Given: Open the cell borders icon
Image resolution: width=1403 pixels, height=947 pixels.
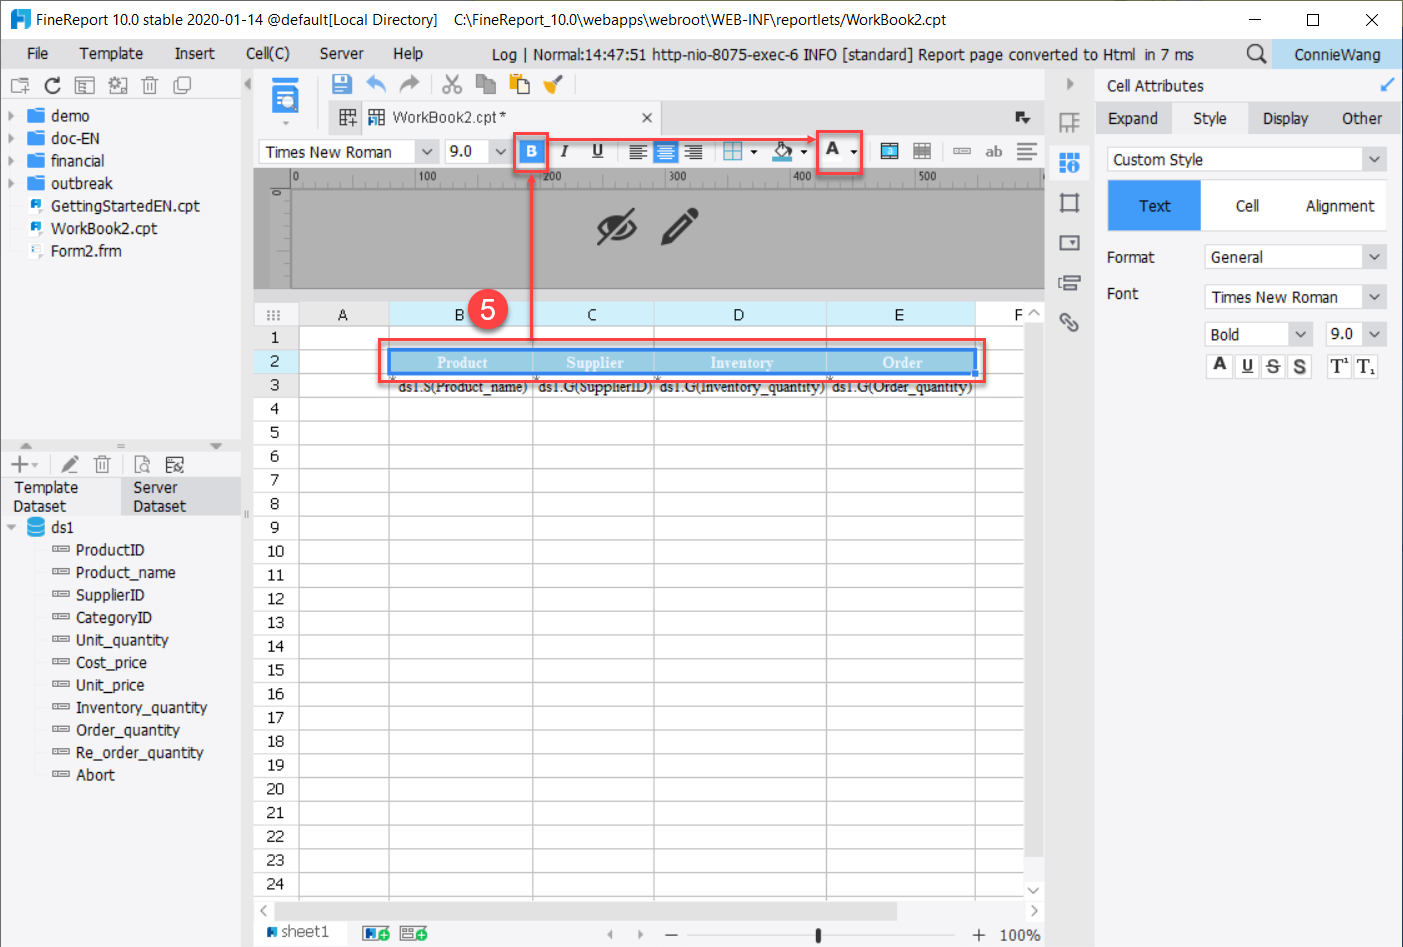Looking at the screenshot, I should pyautogui.click(x=734, y=151).
